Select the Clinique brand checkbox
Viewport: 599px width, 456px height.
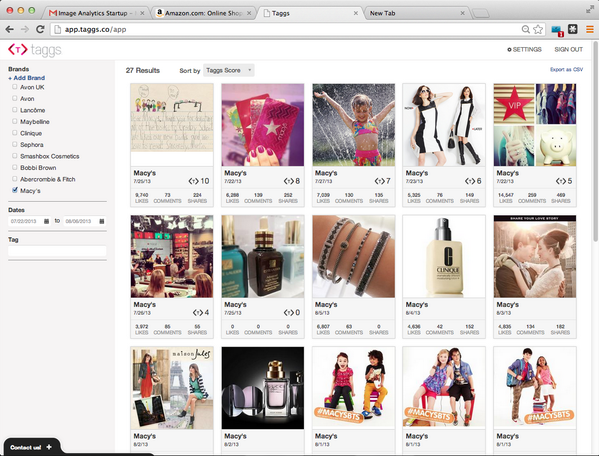15,133
